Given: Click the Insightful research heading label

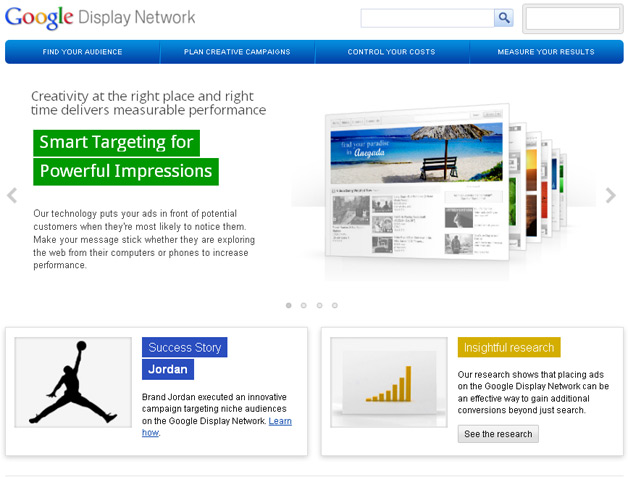Looking at the screenshot, I should pos(509,348).
